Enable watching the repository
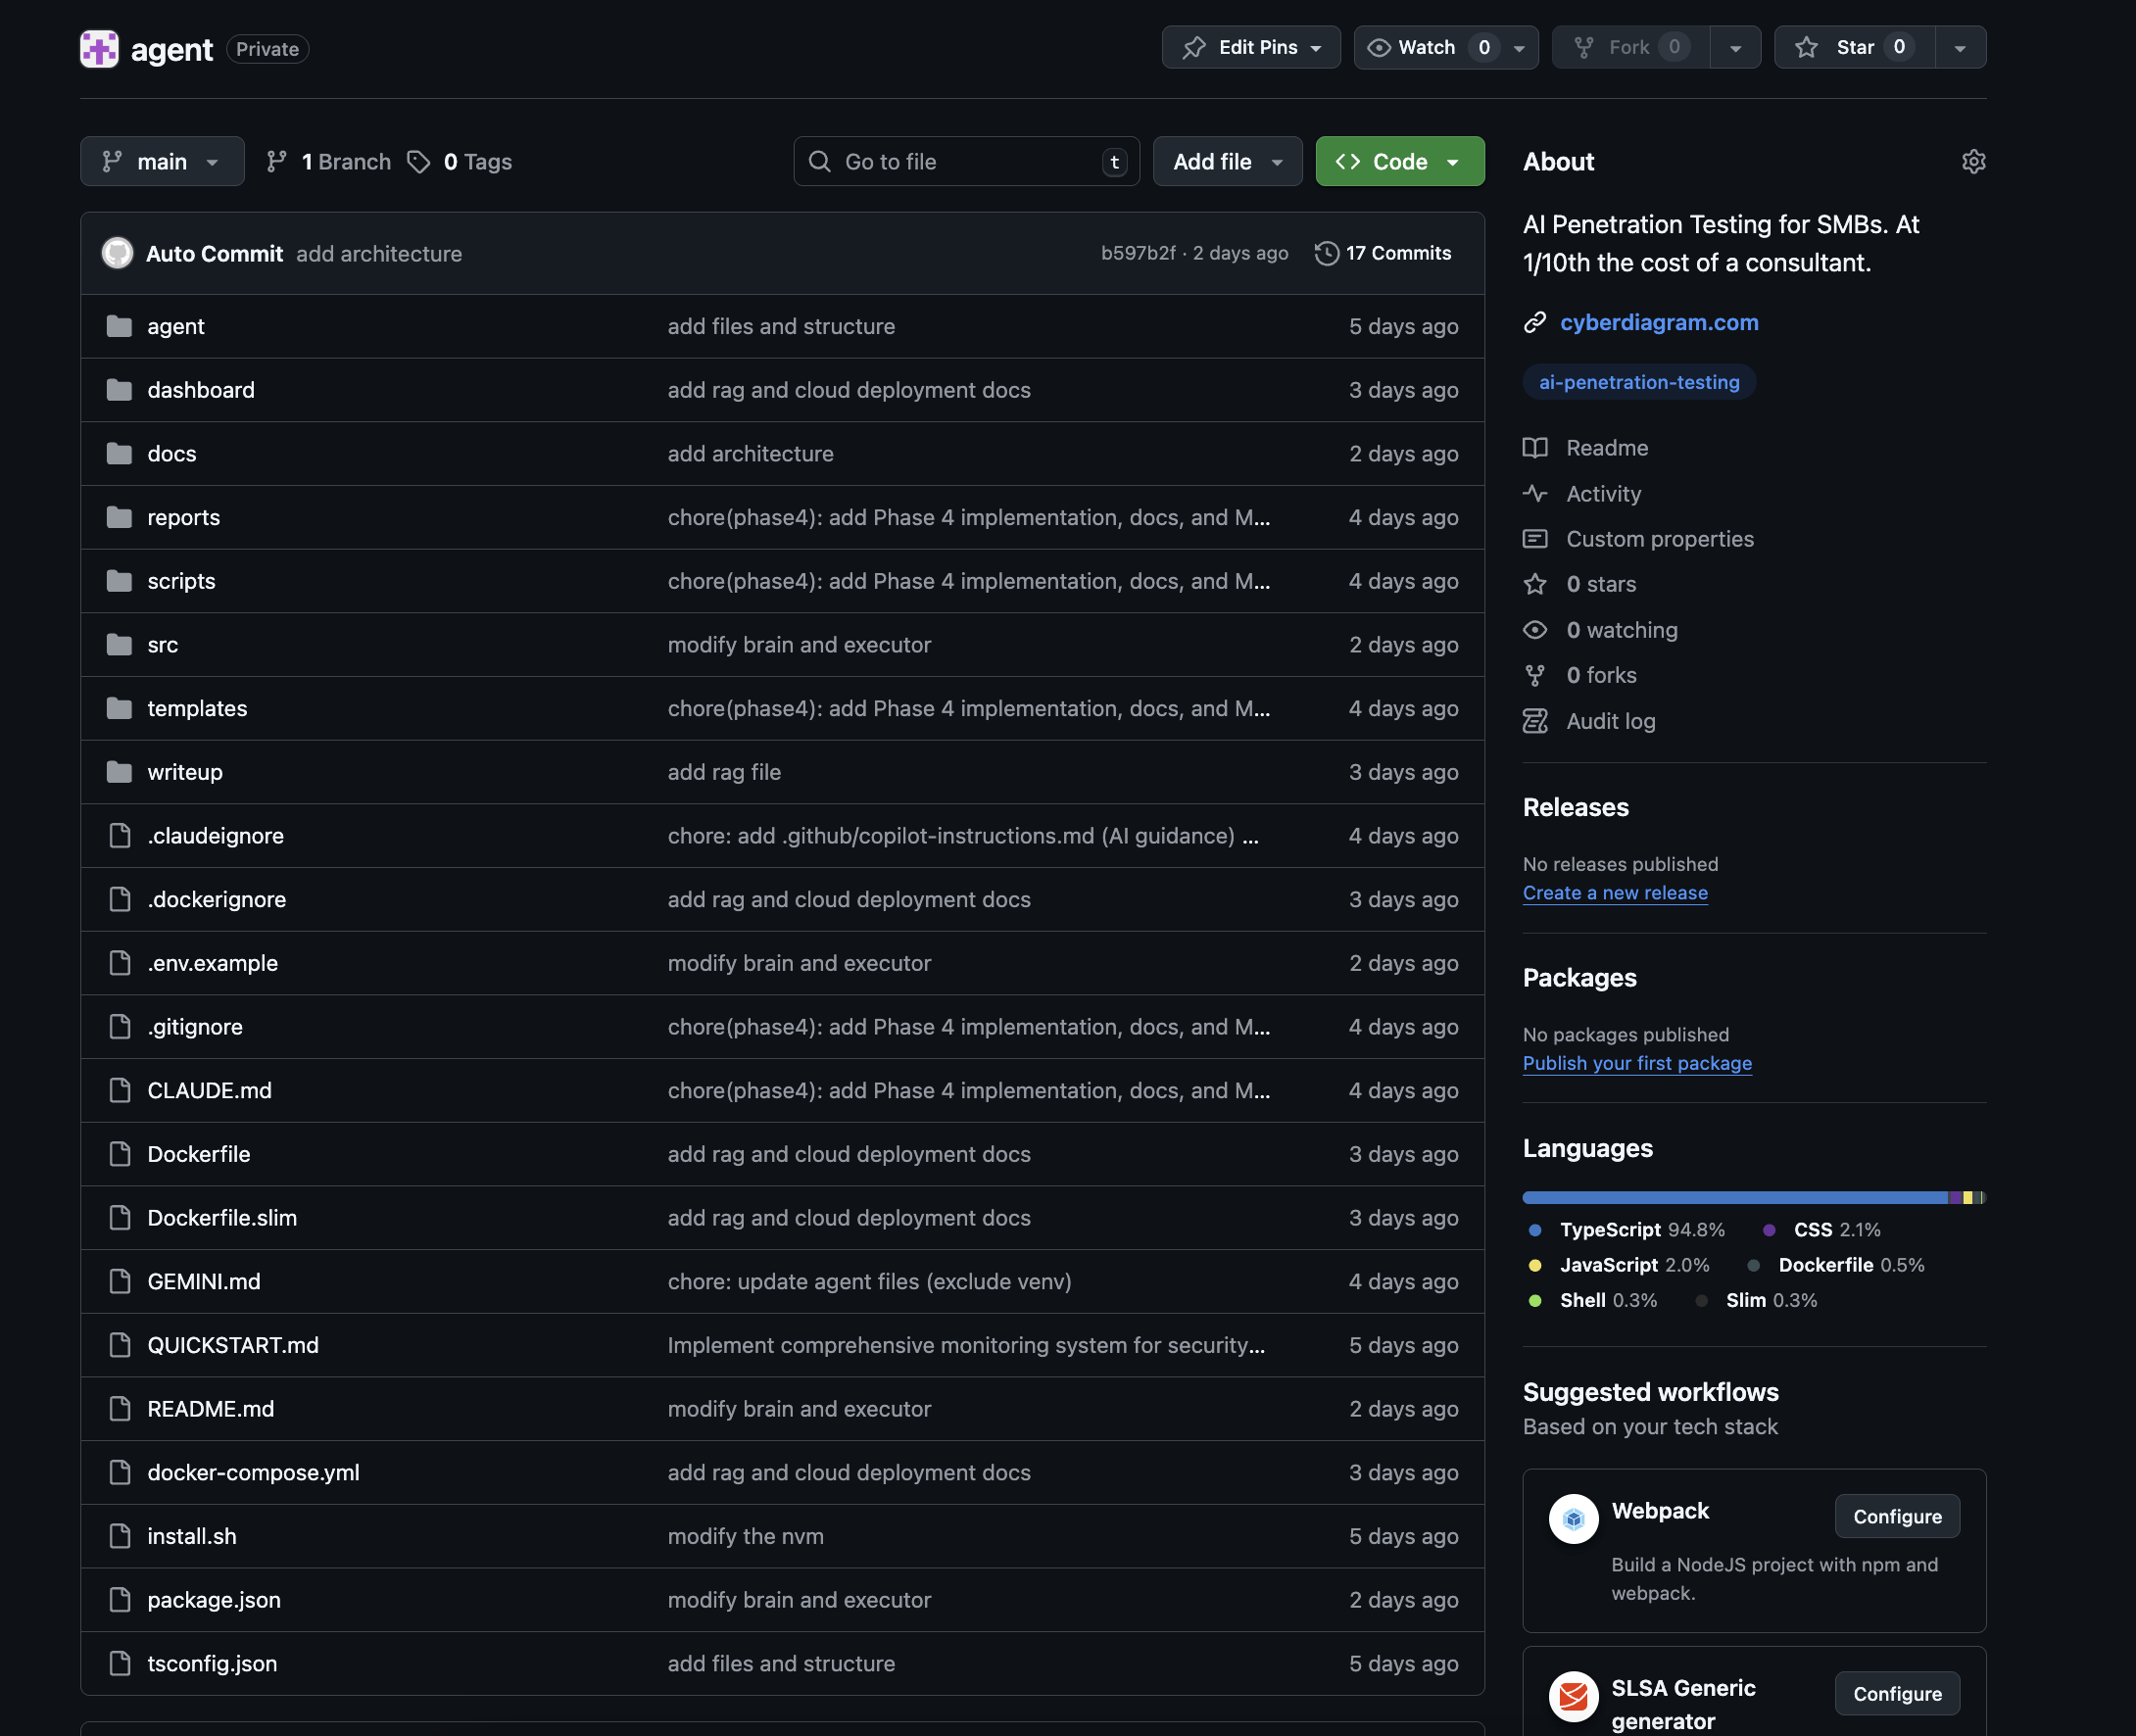 coord(1424,47)
